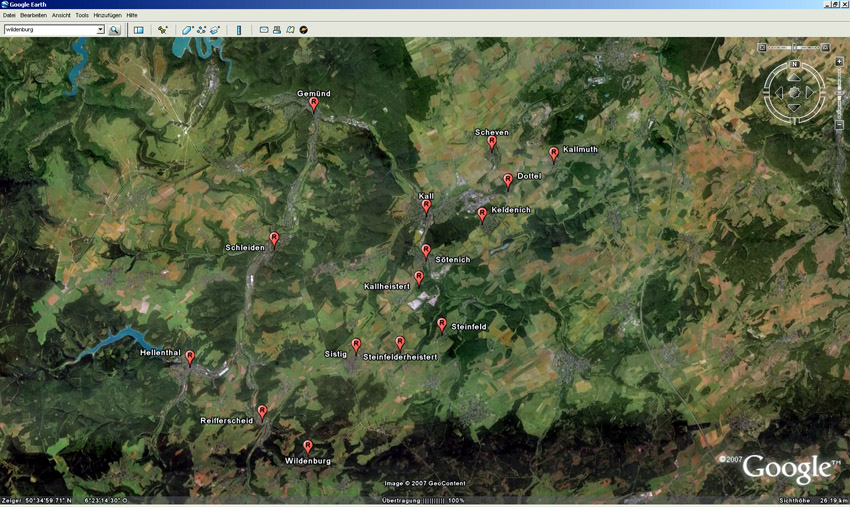Click the Hellenthal label text
The image size is (850, 507).
[x=160, y=352]
